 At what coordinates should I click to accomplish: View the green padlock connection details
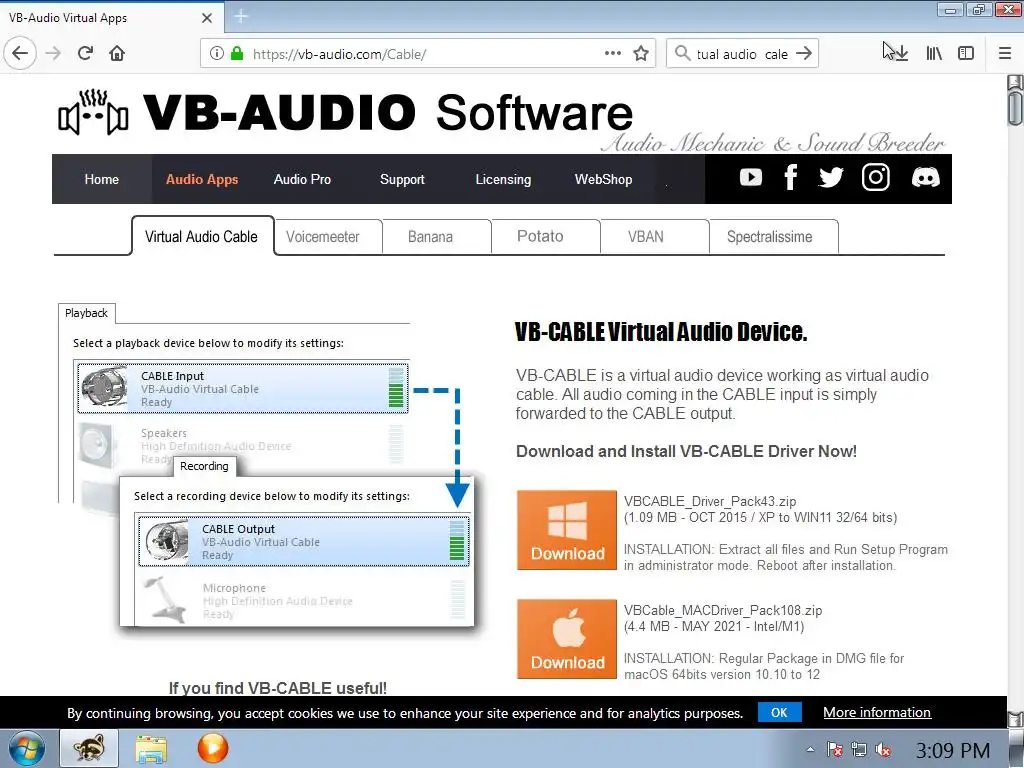point(237,54)
